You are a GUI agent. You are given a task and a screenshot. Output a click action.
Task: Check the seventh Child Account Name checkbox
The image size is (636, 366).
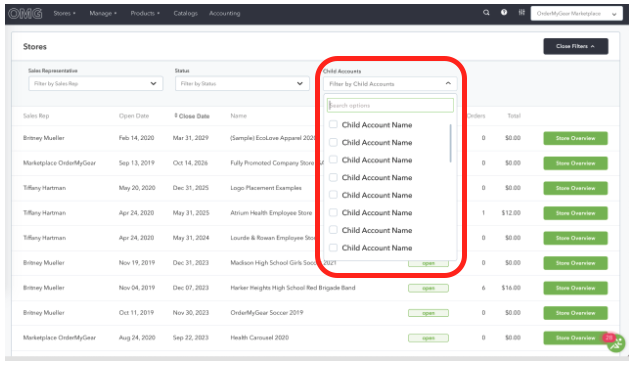[333, 230]
